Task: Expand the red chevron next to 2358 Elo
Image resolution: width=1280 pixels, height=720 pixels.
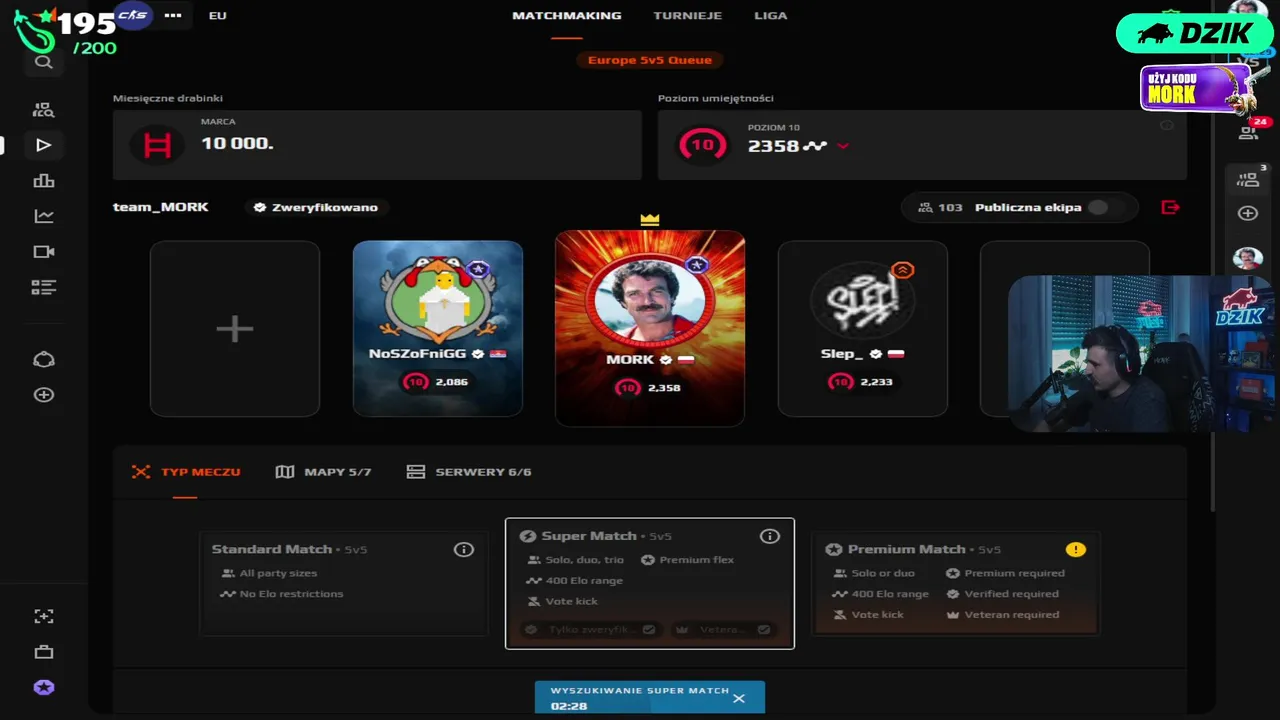Action: tap(843, 146)
